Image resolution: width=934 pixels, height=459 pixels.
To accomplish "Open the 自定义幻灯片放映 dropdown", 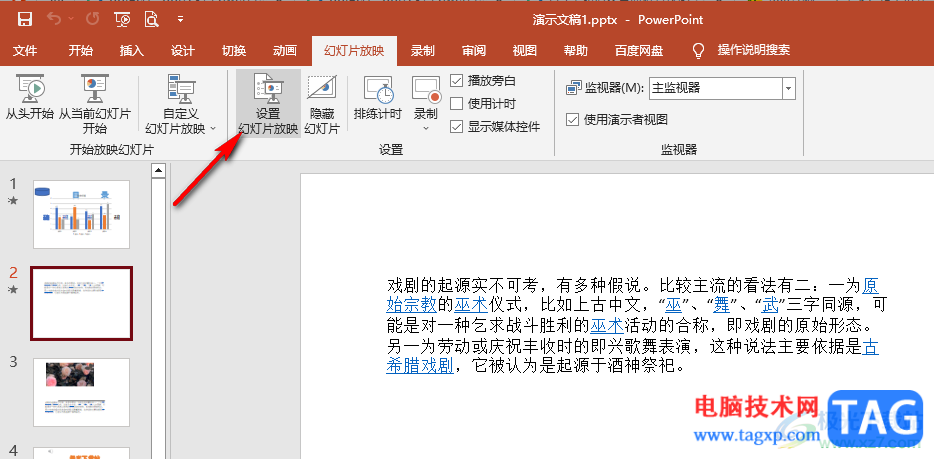I will click(x=181, y=104).
